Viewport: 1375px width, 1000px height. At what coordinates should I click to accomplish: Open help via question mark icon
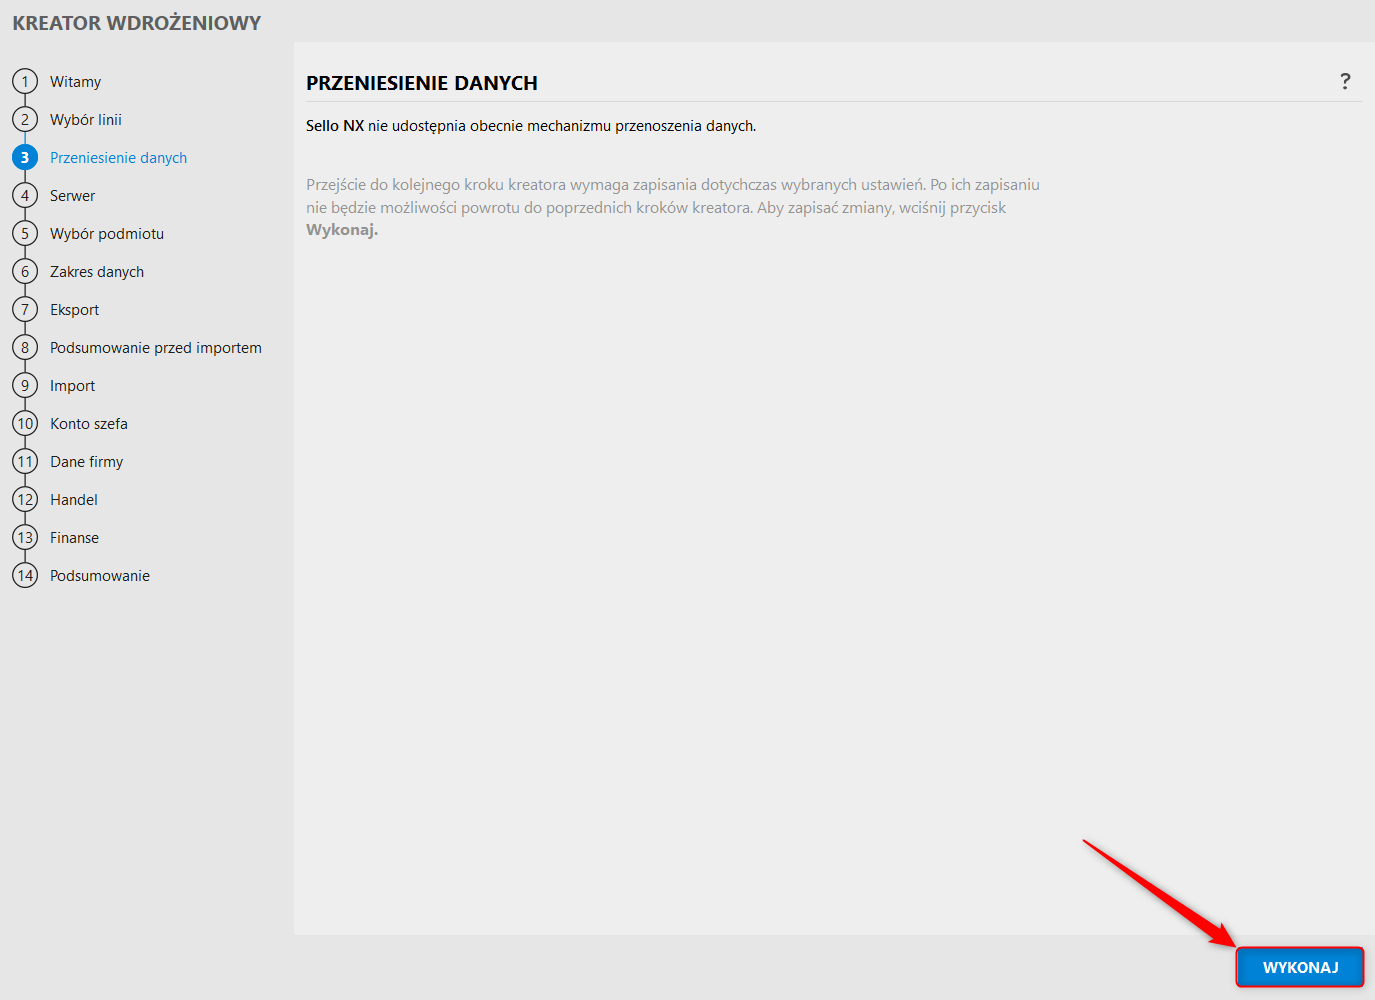tap(1345, 82)
